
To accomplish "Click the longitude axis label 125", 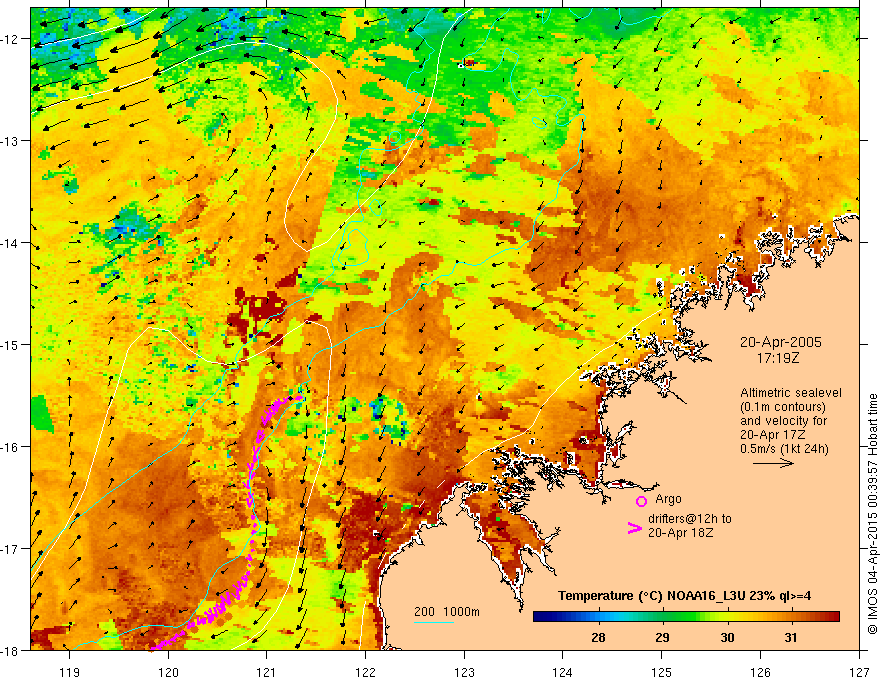I will [662, 672].
